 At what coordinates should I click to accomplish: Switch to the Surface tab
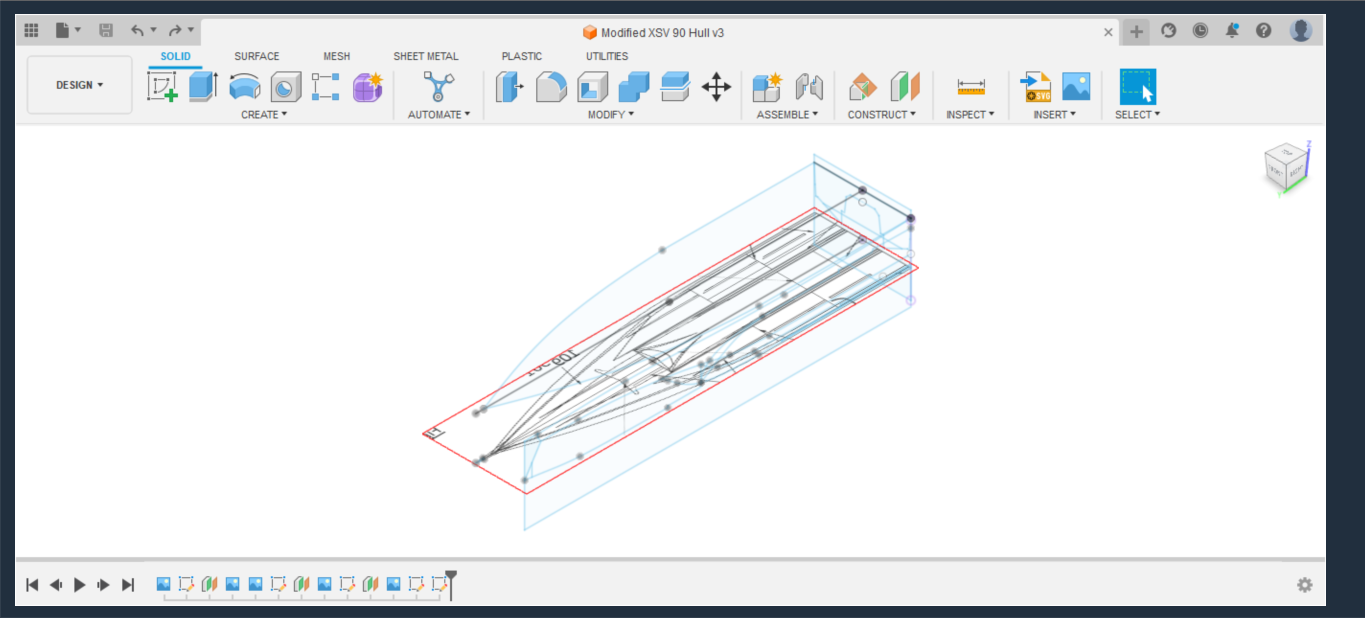256,56
